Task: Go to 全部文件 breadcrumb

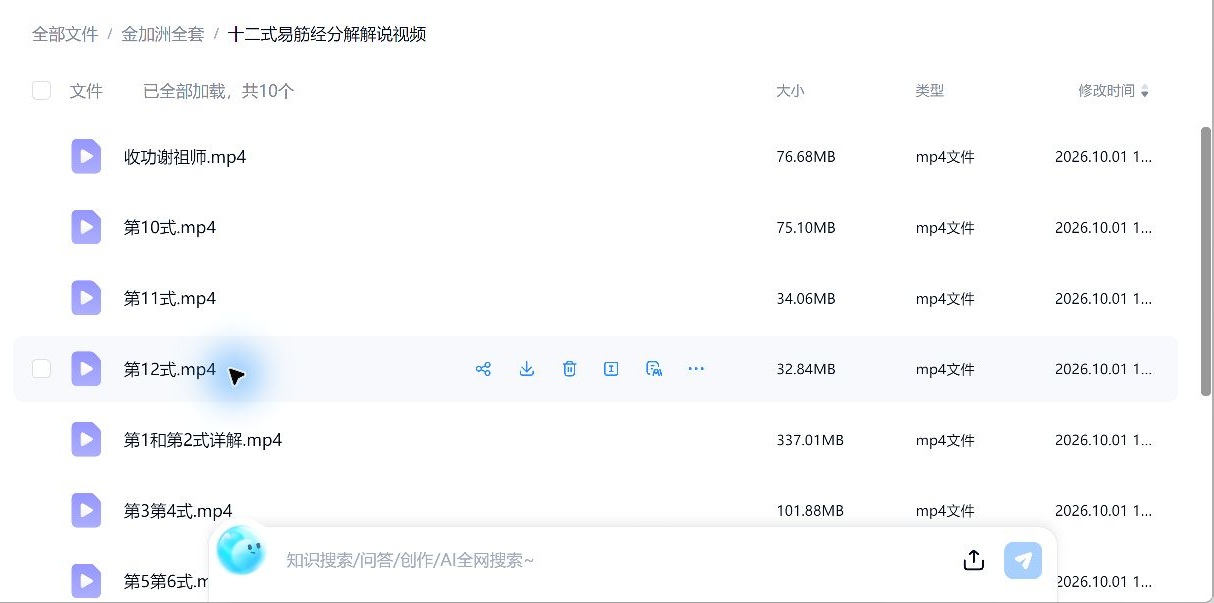Action: [x=65, y=34]
